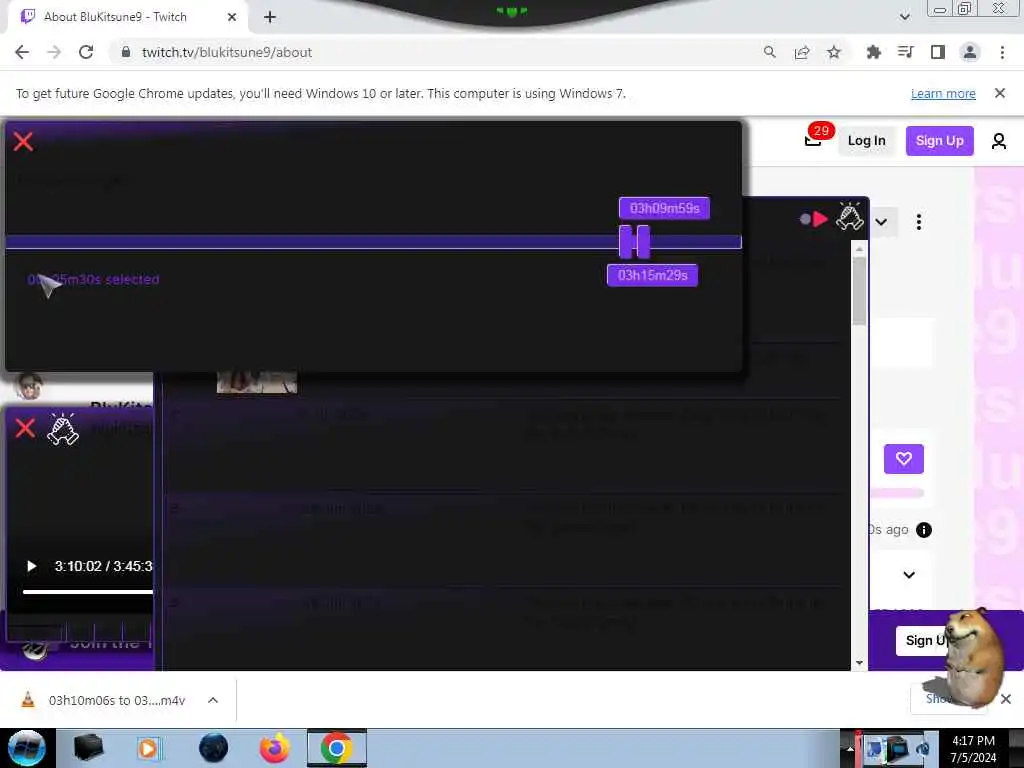This screenshot has height=768, width=1024.
Task: Go forward in browser history
Action: click(x=54, y=52)
